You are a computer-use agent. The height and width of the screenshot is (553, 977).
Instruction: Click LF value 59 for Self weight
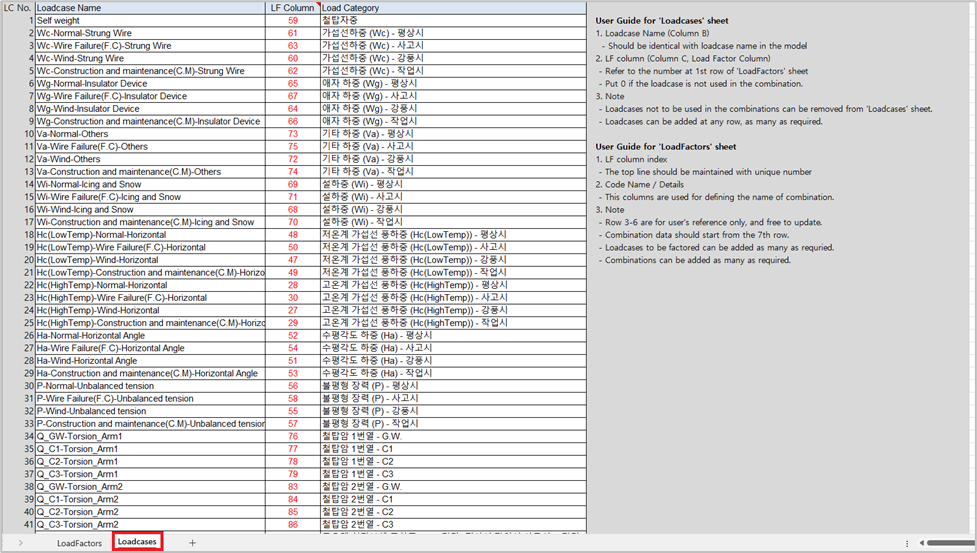click(293, 20)
